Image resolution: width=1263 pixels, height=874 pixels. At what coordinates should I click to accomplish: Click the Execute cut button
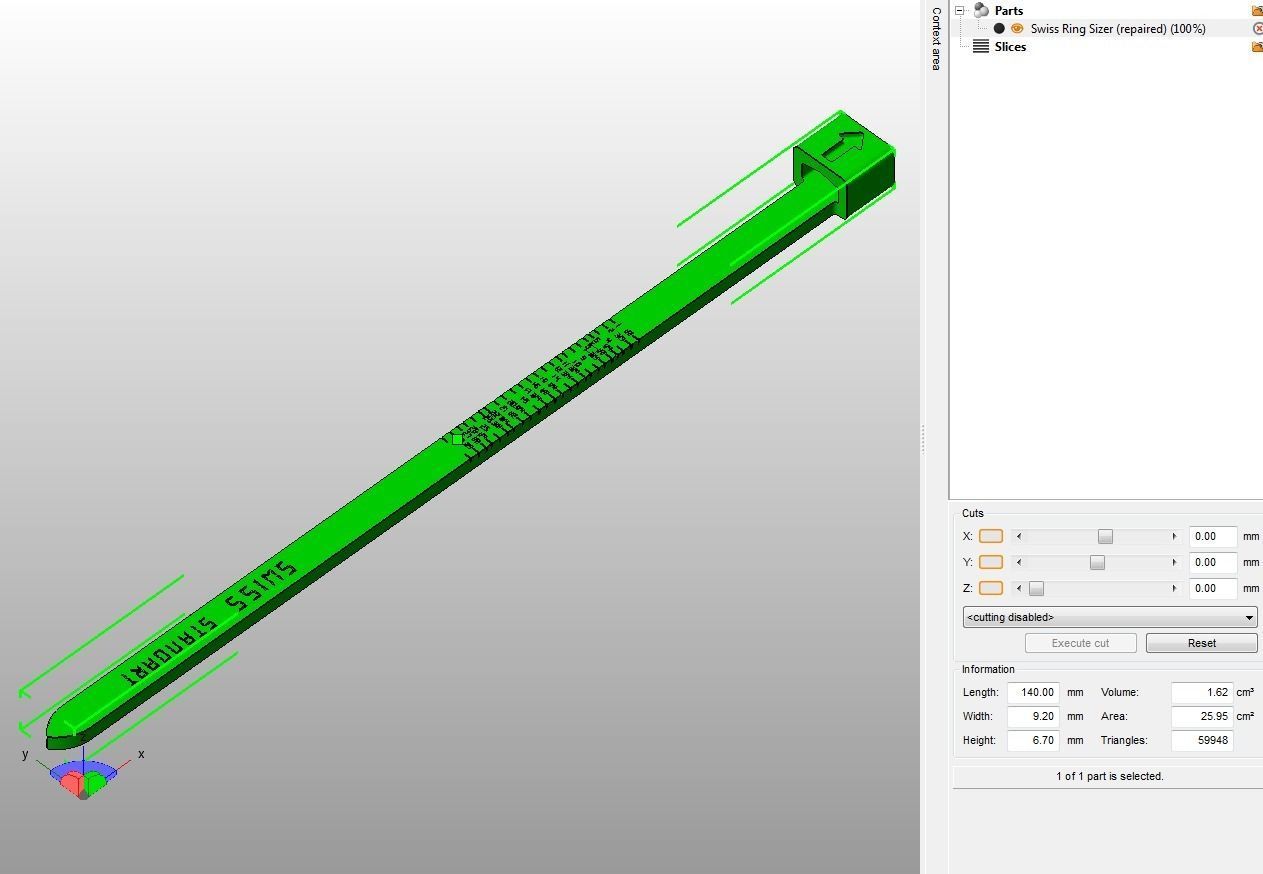pos(1080,643)
